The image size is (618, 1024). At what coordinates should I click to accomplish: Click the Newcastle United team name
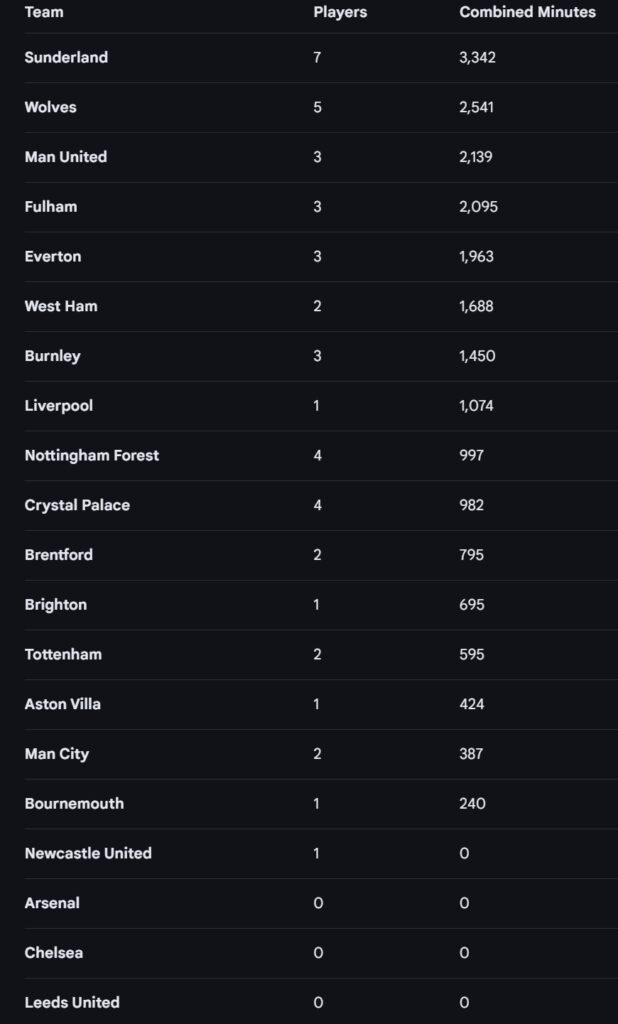pos(88,853)
